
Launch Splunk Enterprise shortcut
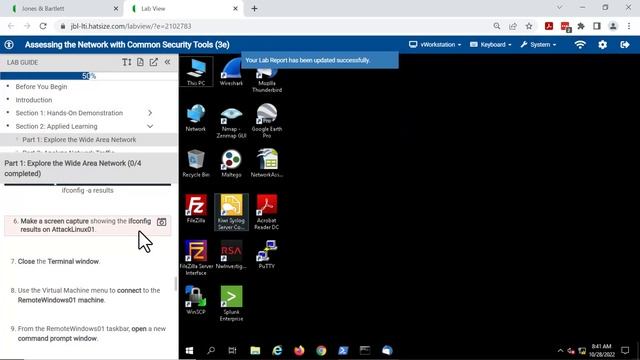point(231,304)
